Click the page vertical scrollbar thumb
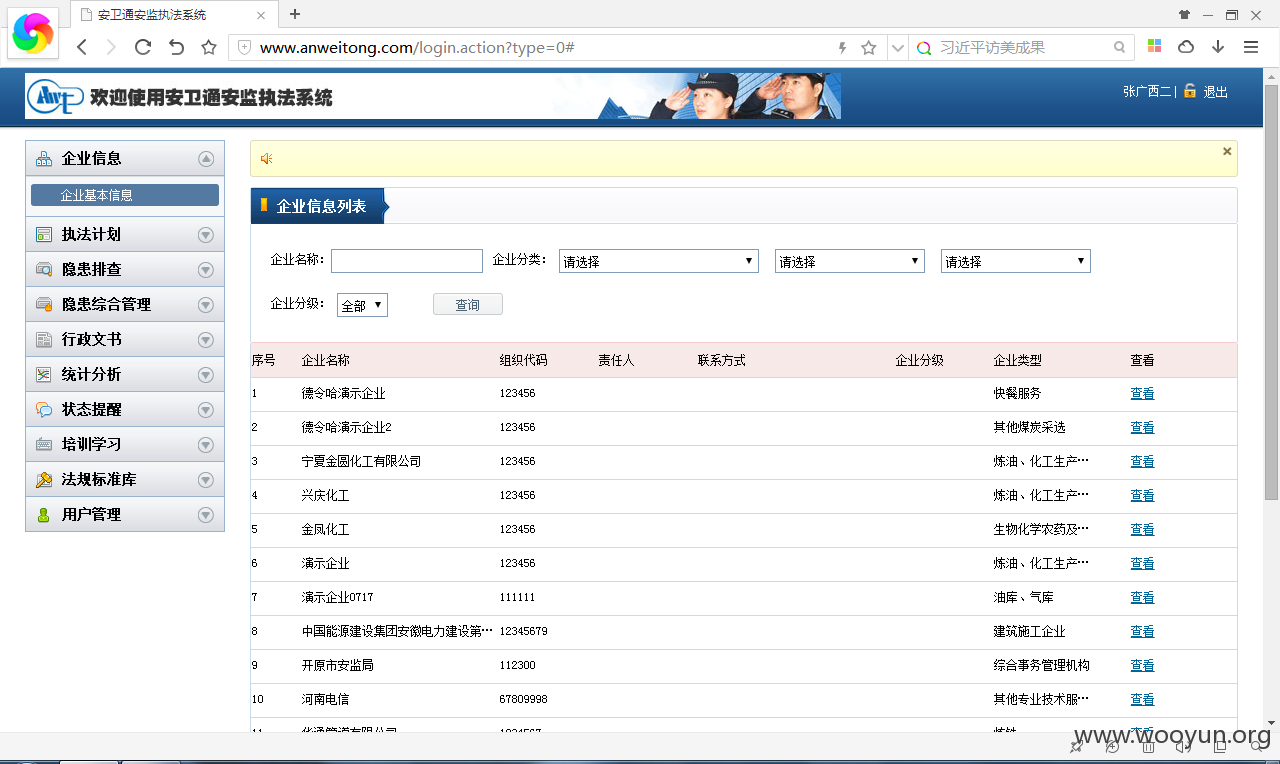Viewport: 1280px width, 764px height. [1271, 290]
